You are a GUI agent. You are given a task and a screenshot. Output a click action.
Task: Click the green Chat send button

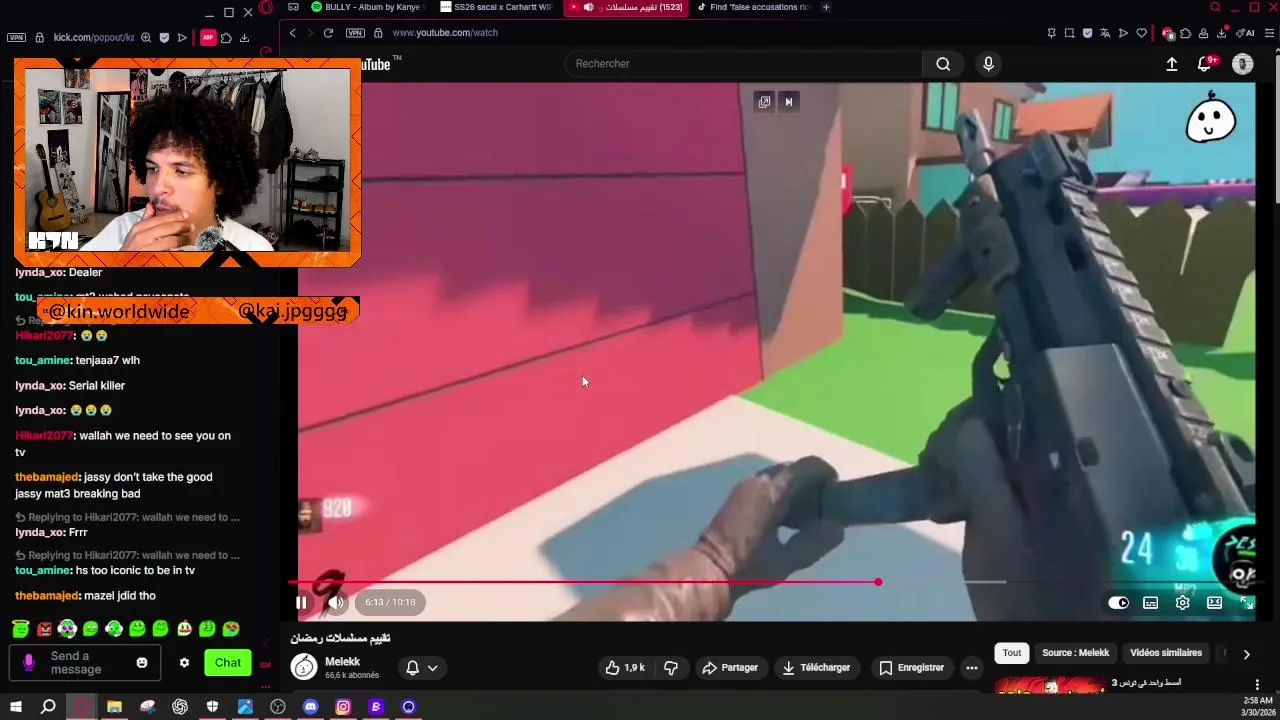point(228,662)
